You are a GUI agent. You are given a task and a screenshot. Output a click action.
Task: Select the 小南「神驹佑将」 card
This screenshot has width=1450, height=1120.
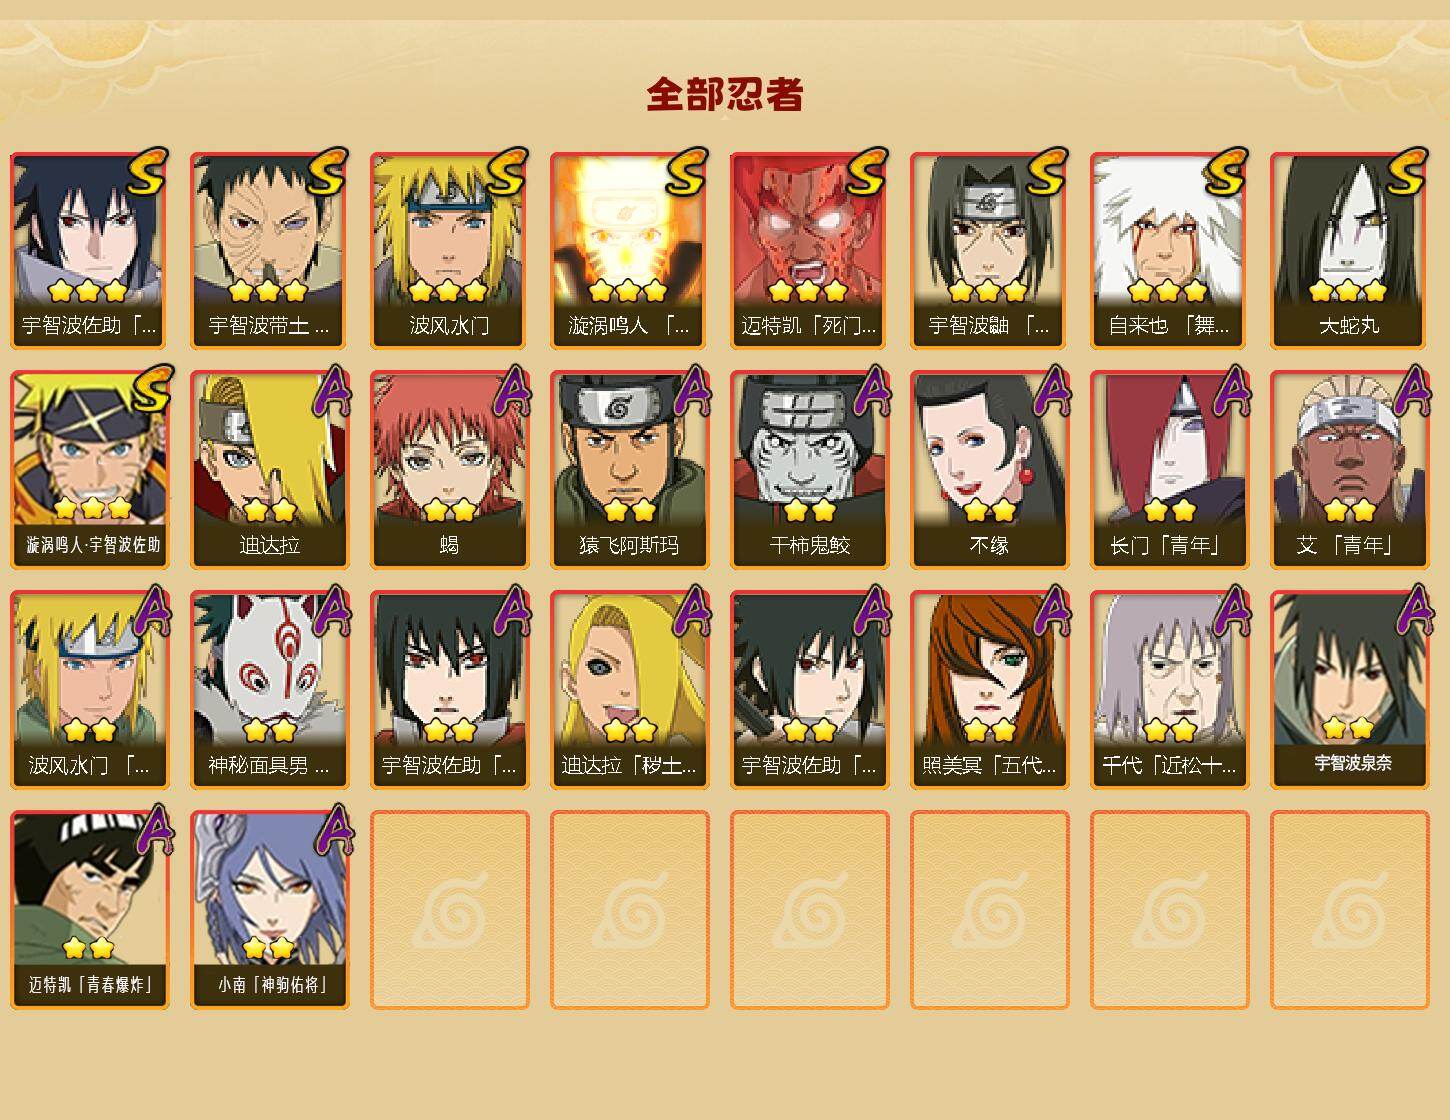[x=269, y=910]
